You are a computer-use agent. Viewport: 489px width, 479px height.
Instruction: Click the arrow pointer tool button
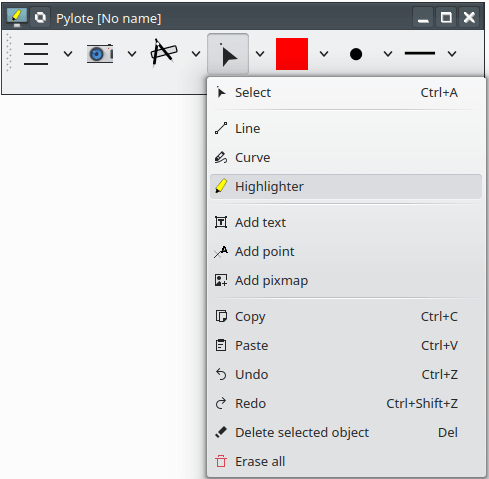[x=228, y=54]
